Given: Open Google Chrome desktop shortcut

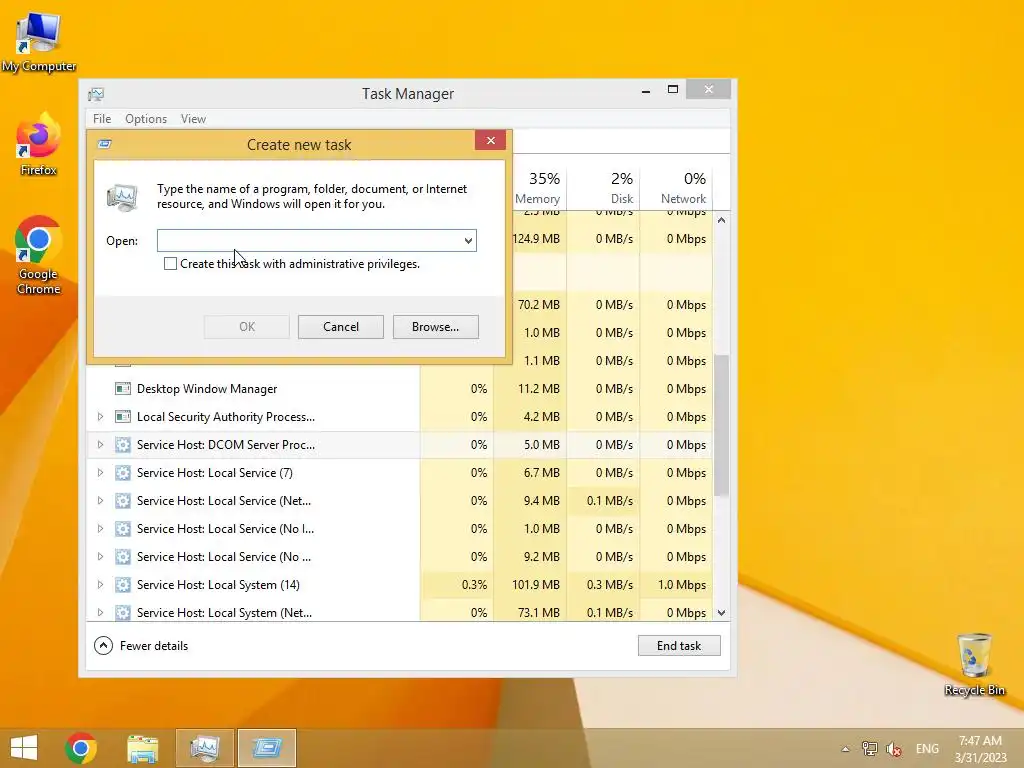Looking at the screenshot, I should pyautogui.click(x=39, y=255).
